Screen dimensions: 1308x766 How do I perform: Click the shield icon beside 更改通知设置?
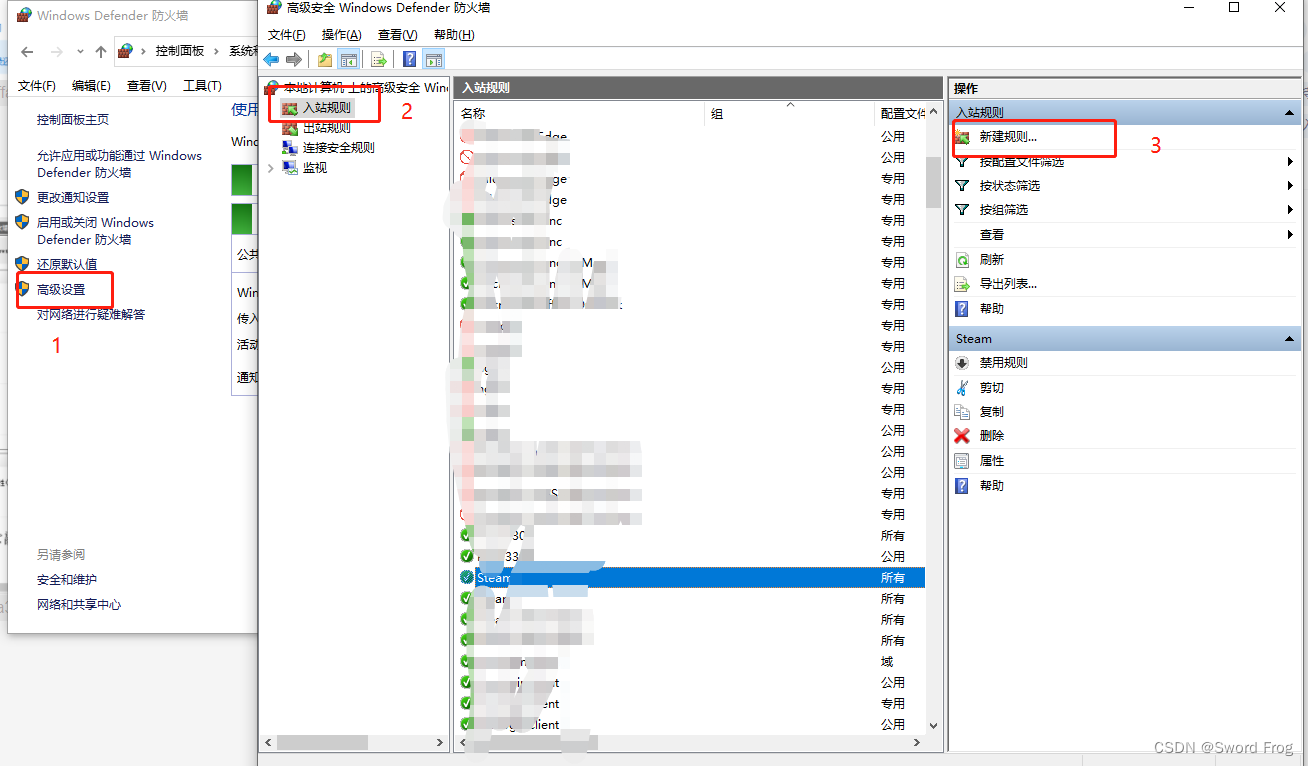23,196
